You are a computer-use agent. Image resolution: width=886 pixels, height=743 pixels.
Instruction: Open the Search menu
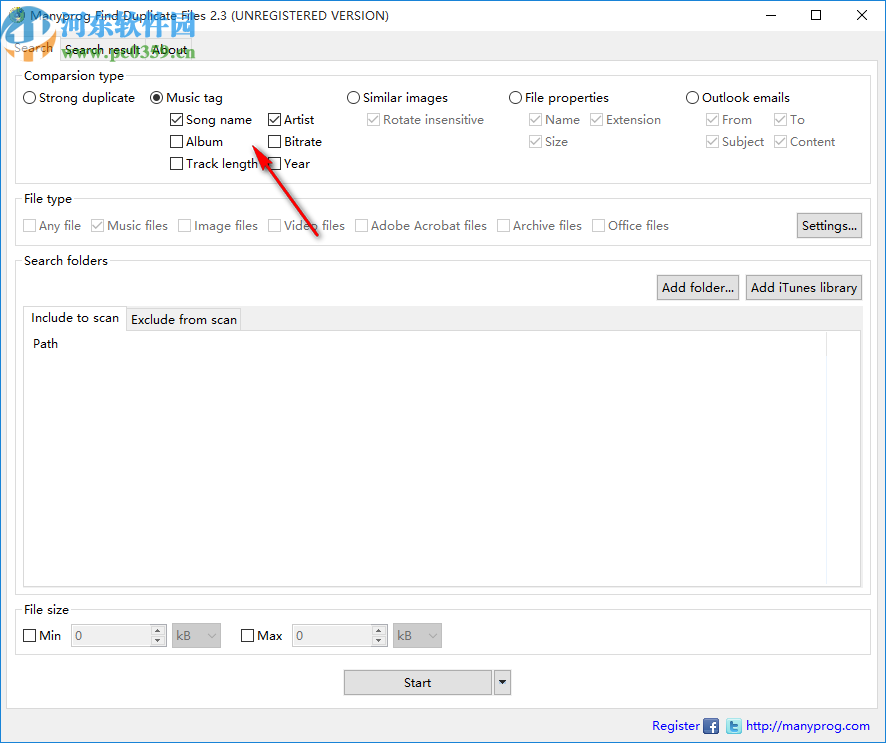[33, 49]
